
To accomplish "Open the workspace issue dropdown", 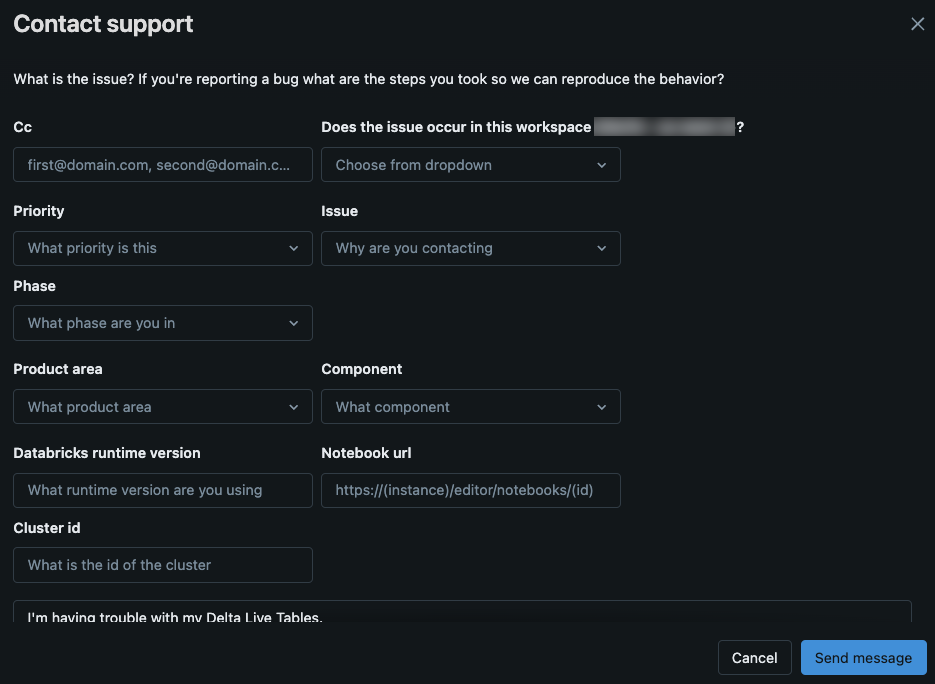I will [x=470, y=165].
